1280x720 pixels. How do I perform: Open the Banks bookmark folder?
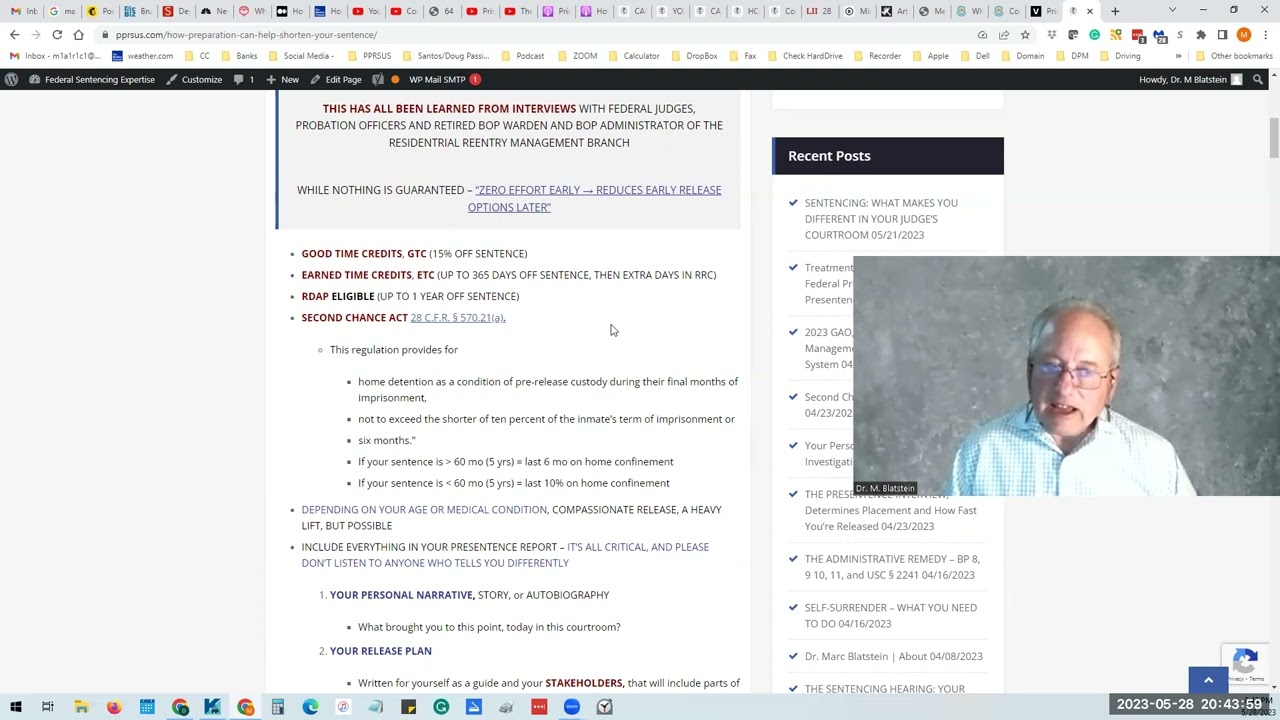click(x=239, y=56)
